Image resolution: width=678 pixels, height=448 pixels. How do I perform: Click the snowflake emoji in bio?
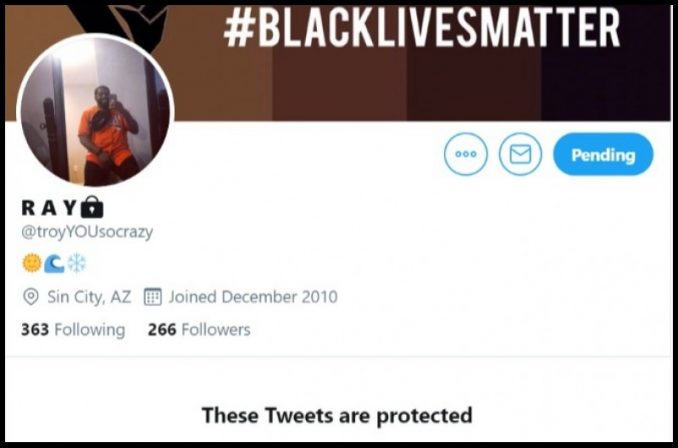(x=77, y=263)
